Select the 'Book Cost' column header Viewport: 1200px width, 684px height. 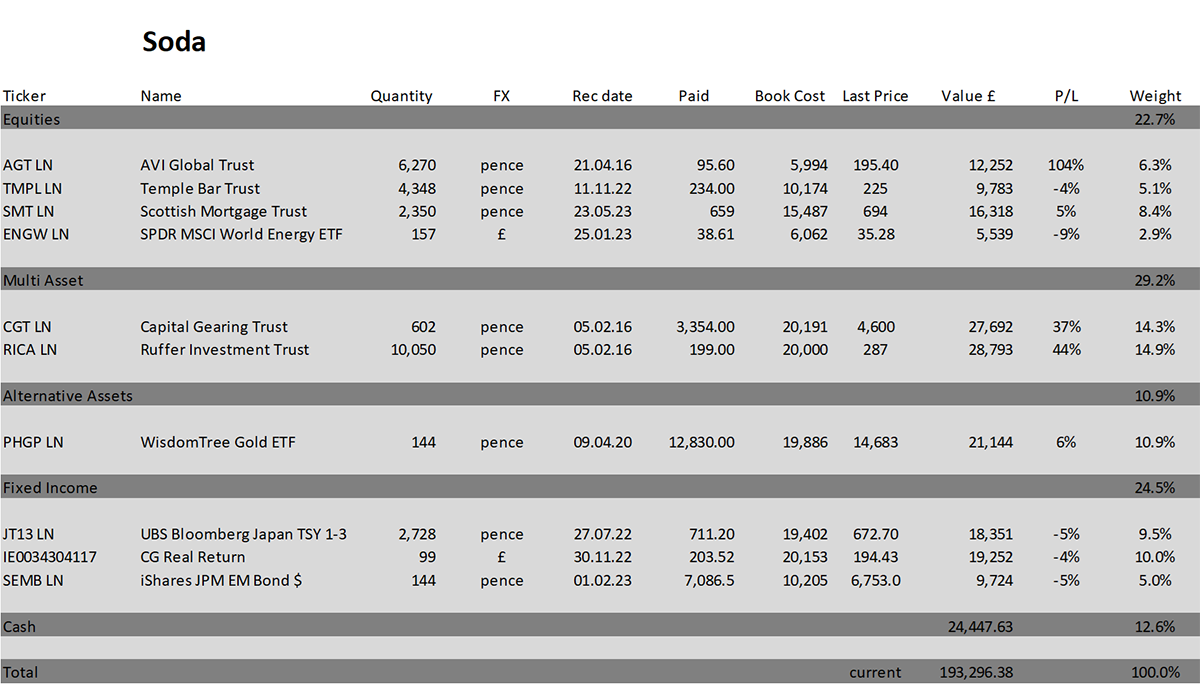(790, 96)
